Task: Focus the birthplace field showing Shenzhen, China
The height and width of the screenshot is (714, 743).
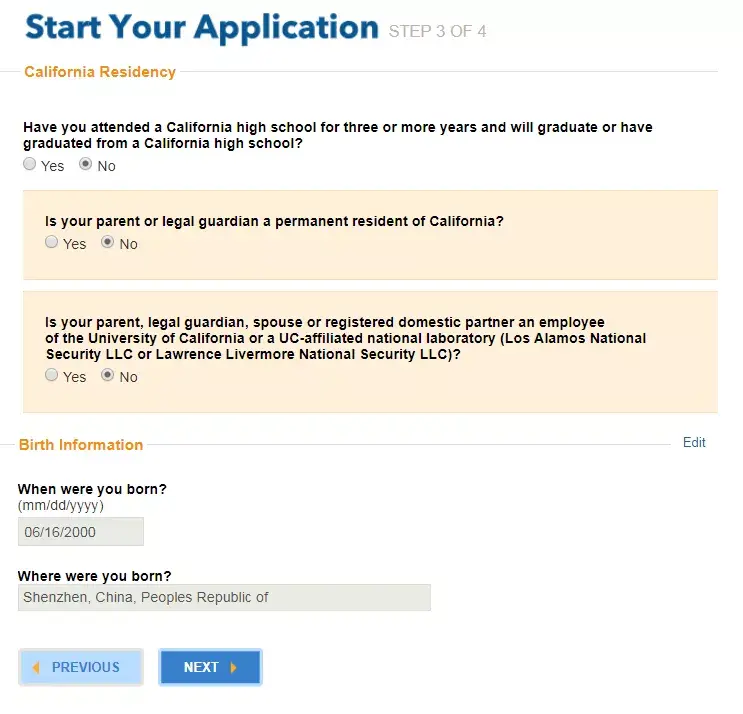Action: (x=224, y=598)
